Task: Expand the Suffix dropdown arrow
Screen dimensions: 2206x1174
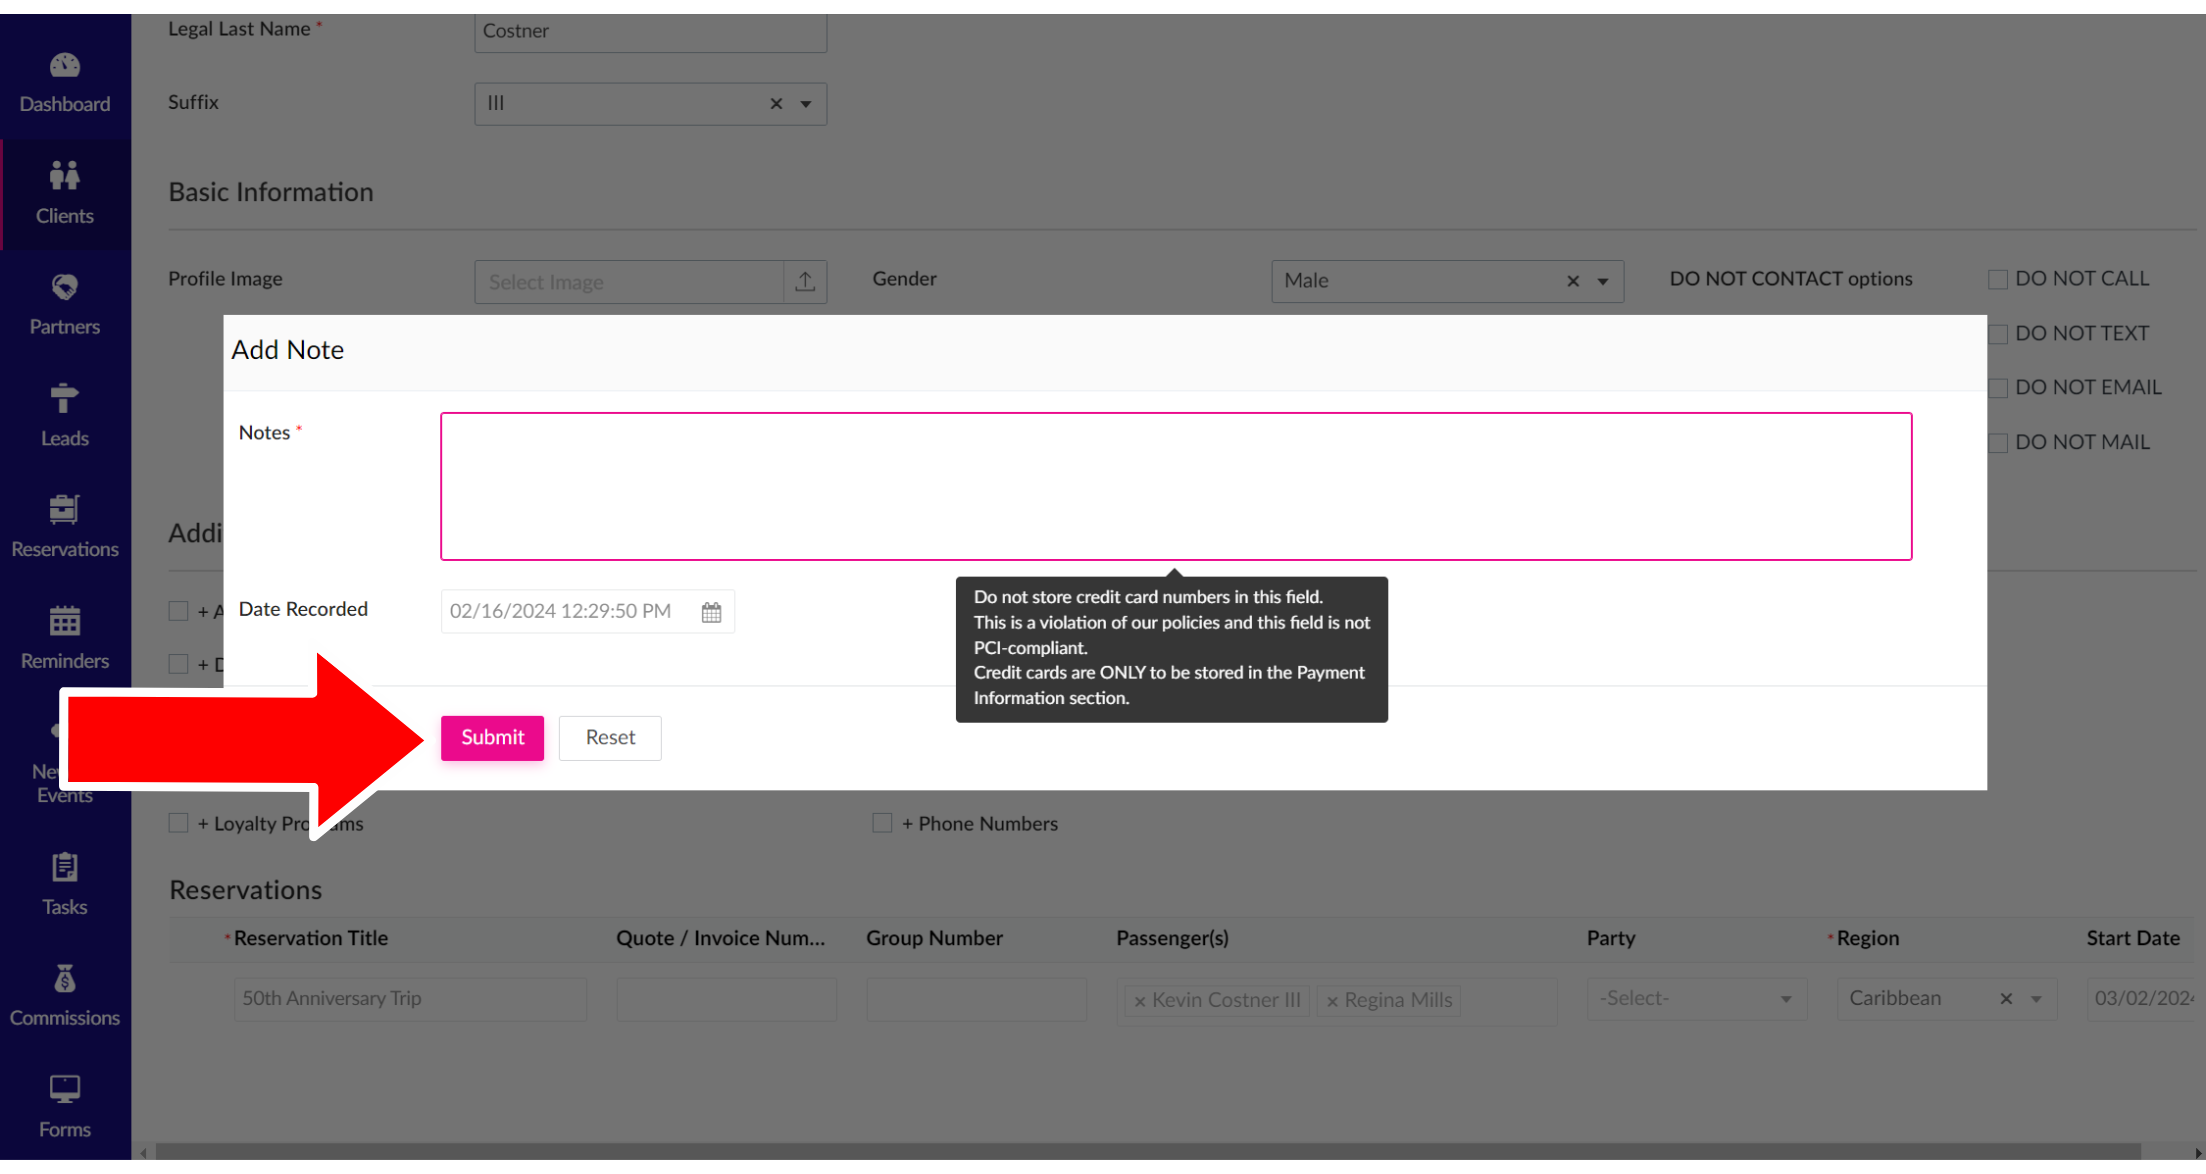Action: click(806, 104)
